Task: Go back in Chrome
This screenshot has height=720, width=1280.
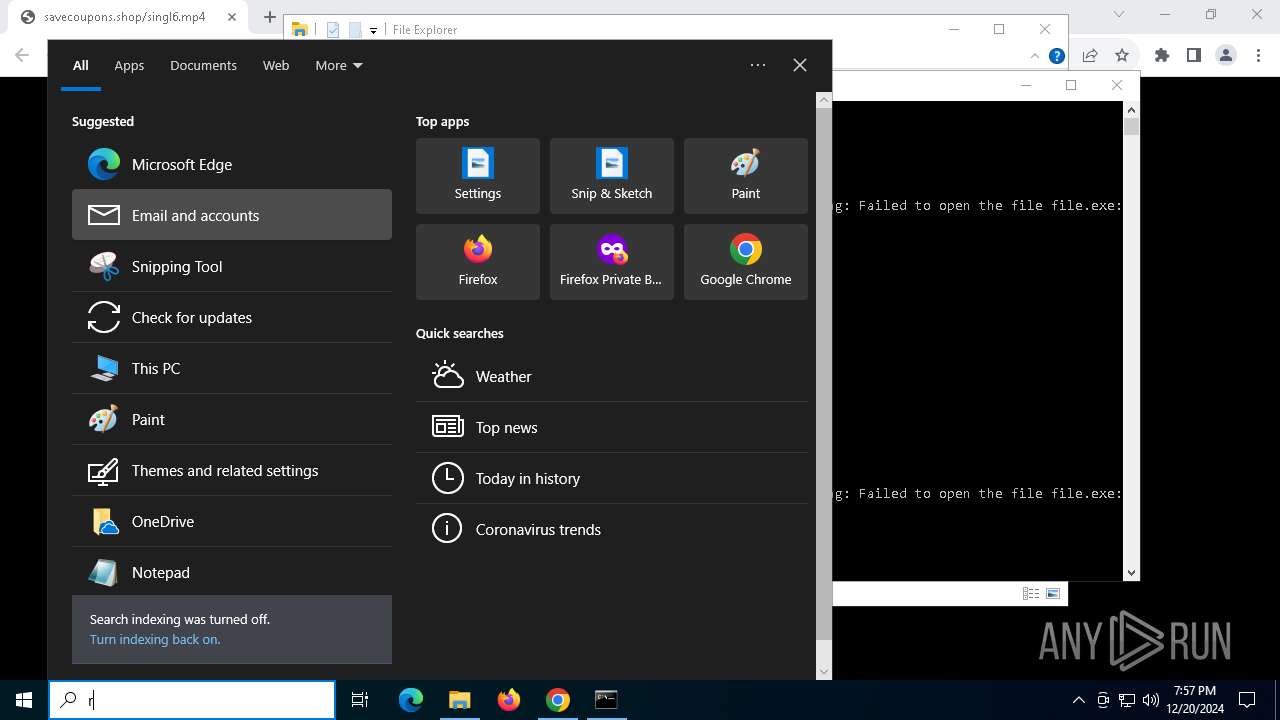Action: (x=22, y=56)
